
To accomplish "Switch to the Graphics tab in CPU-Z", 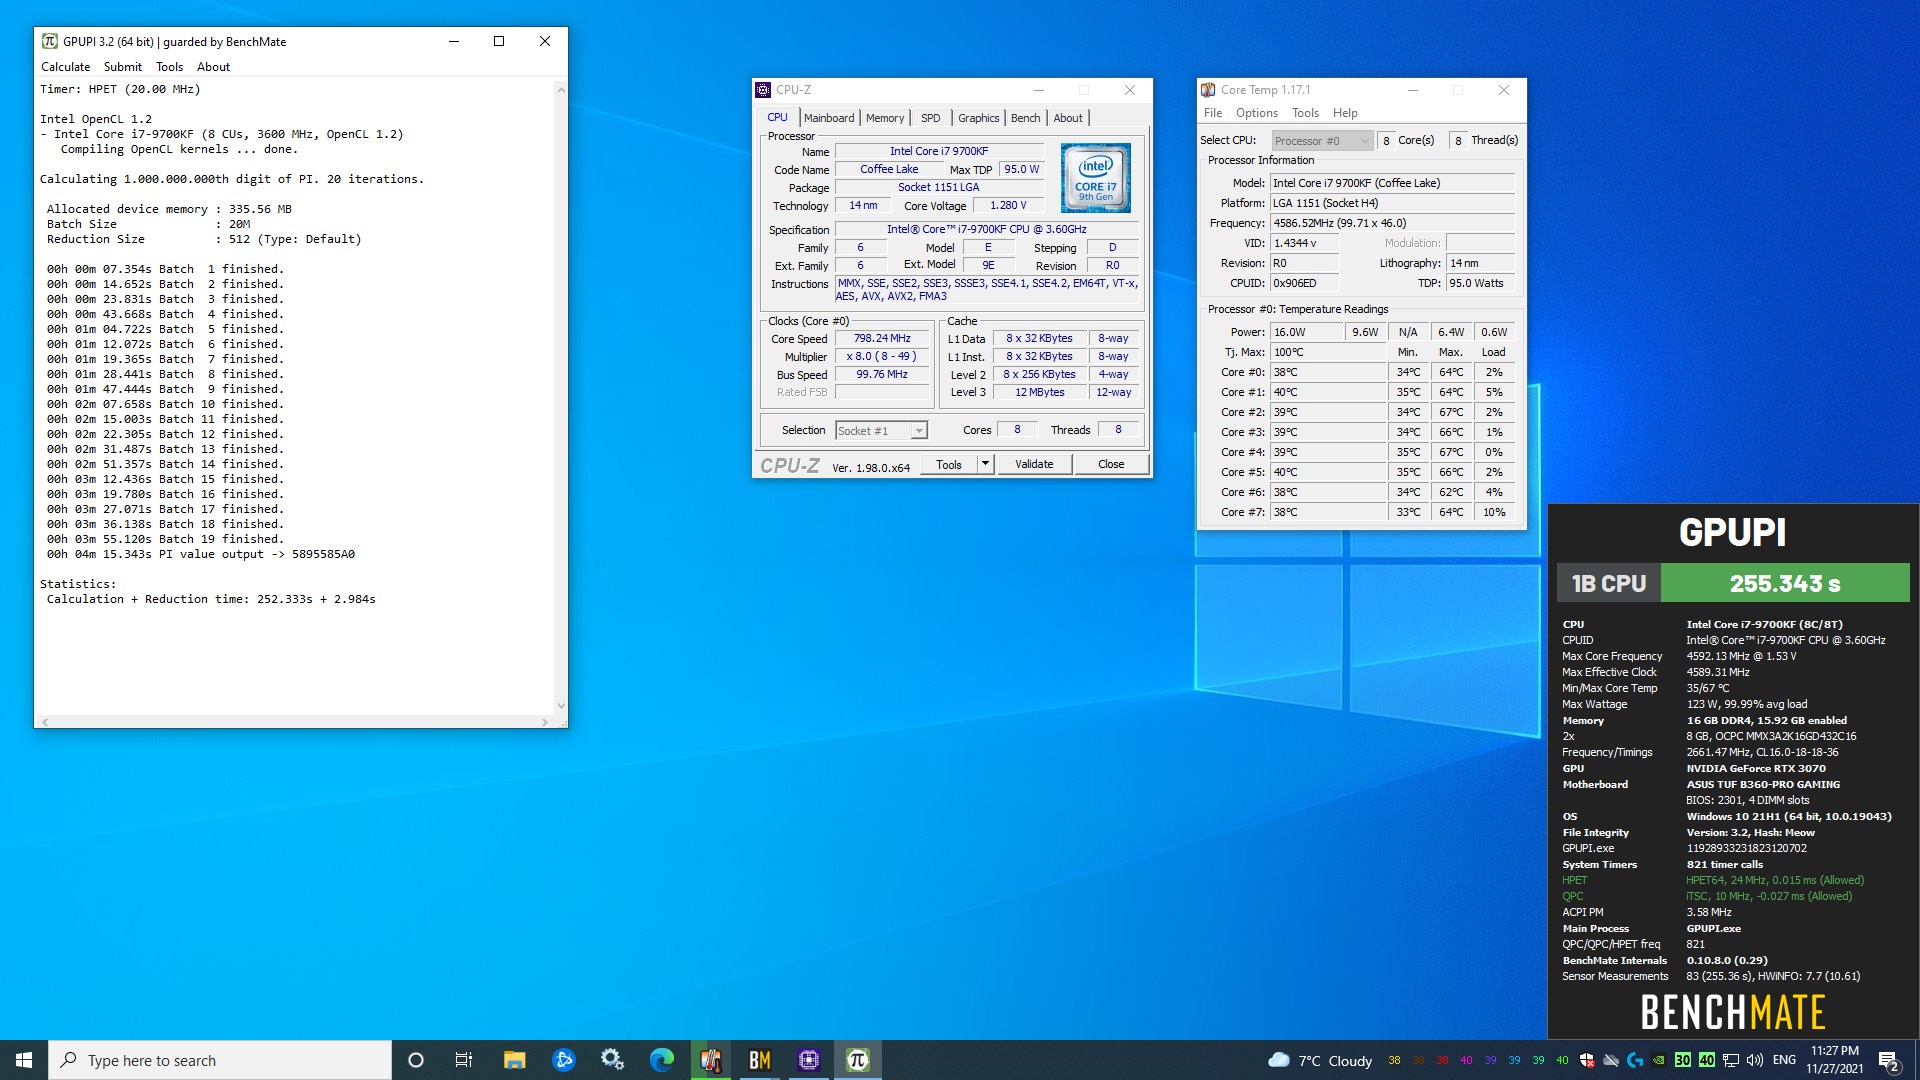I will pos(978,118).
